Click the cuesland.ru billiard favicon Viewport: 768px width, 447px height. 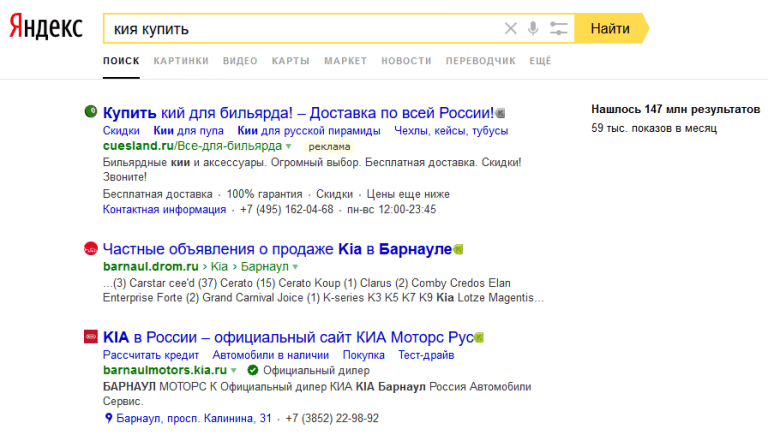90,112
